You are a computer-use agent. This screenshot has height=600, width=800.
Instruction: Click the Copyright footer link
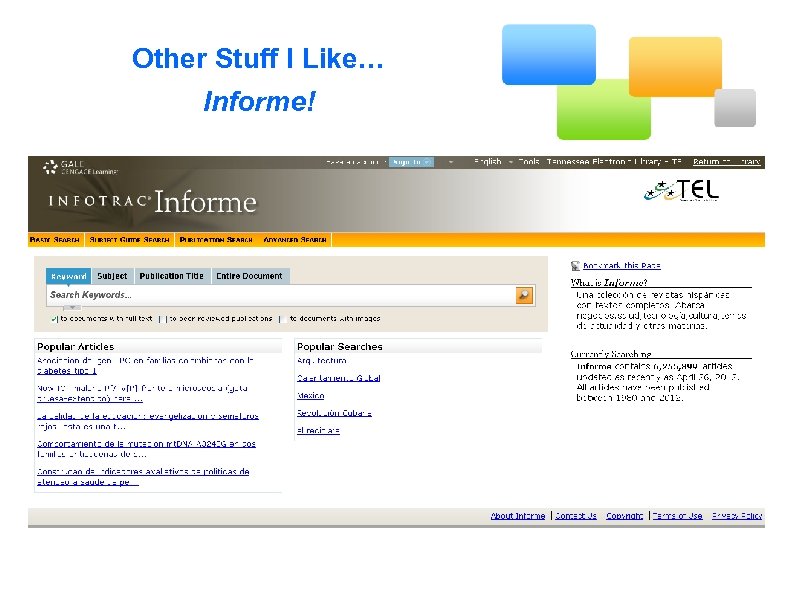(x=624, y=516)
